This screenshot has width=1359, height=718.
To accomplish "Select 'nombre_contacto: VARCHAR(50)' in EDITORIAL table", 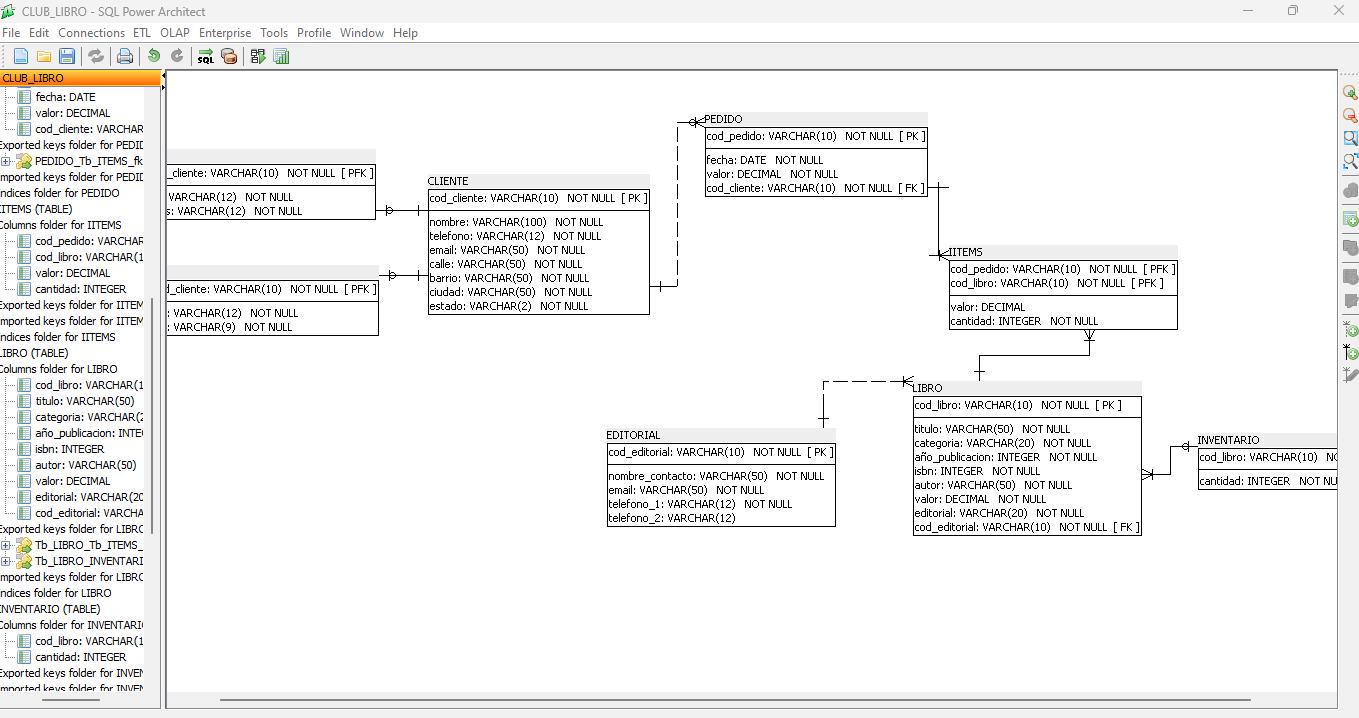I will pyautogui.click(x=716, y=476).
